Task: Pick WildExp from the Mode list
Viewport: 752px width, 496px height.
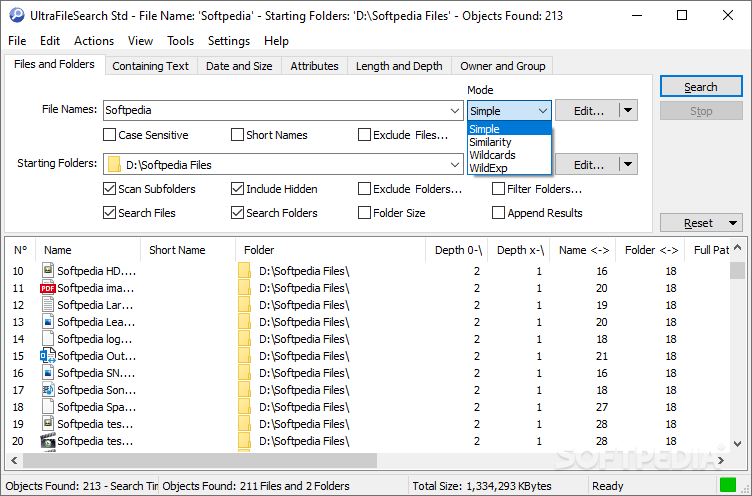Action: pos(509,168)
